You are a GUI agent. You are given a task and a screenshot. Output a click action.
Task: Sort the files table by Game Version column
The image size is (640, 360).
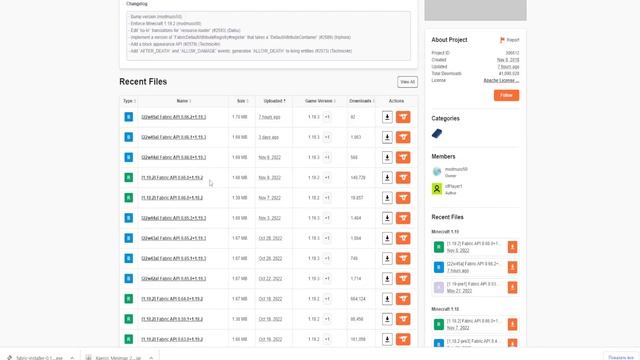[x=320, y=101]
